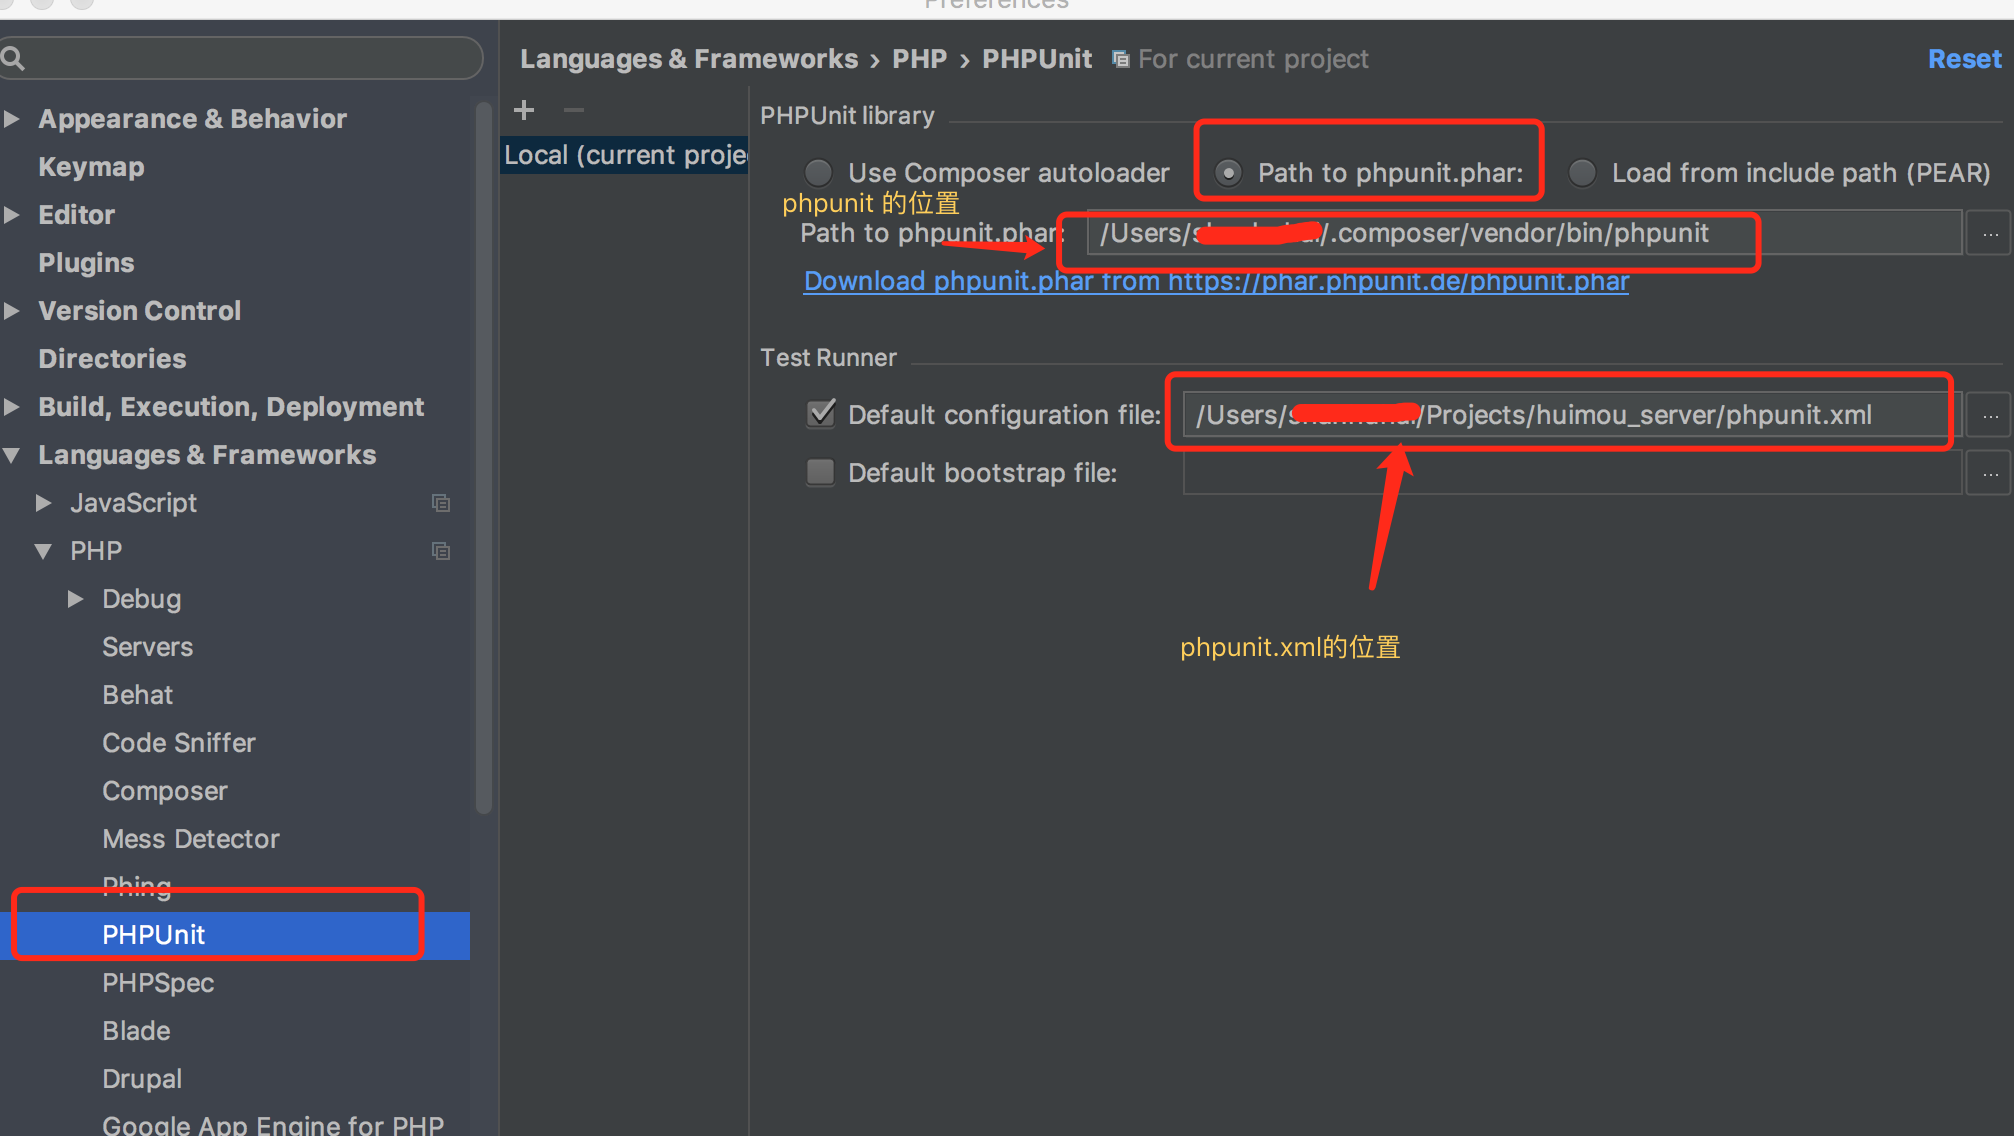Click the Reset link
This screenshot has width=2014, height=1136.
(1964, 59)
